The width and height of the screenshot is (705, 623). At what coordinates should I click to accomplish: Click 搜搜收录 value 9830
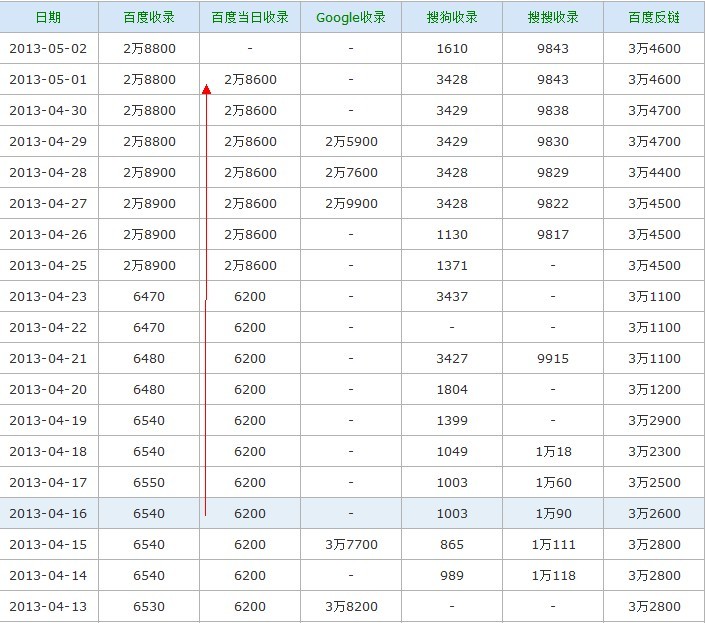[x=553, y=141]
